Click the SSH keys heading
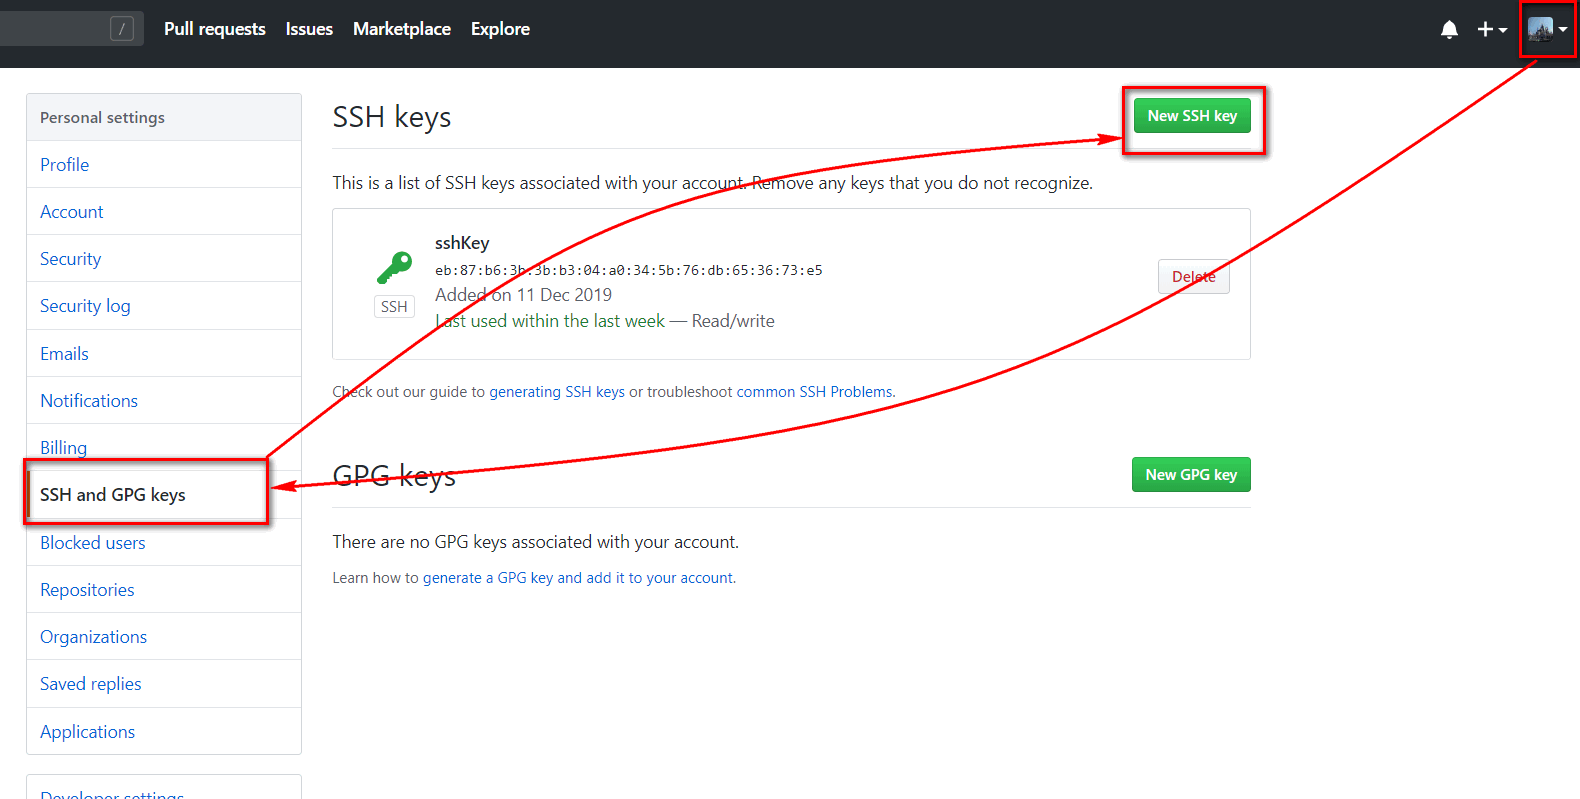 pos(392,117)
